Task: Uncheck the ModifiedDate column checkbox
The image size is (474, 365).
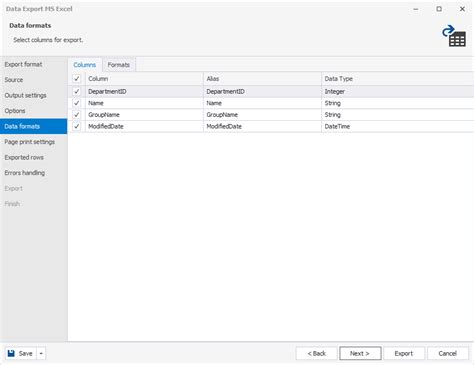Action: pyautogui.click(x=77, y=126)
